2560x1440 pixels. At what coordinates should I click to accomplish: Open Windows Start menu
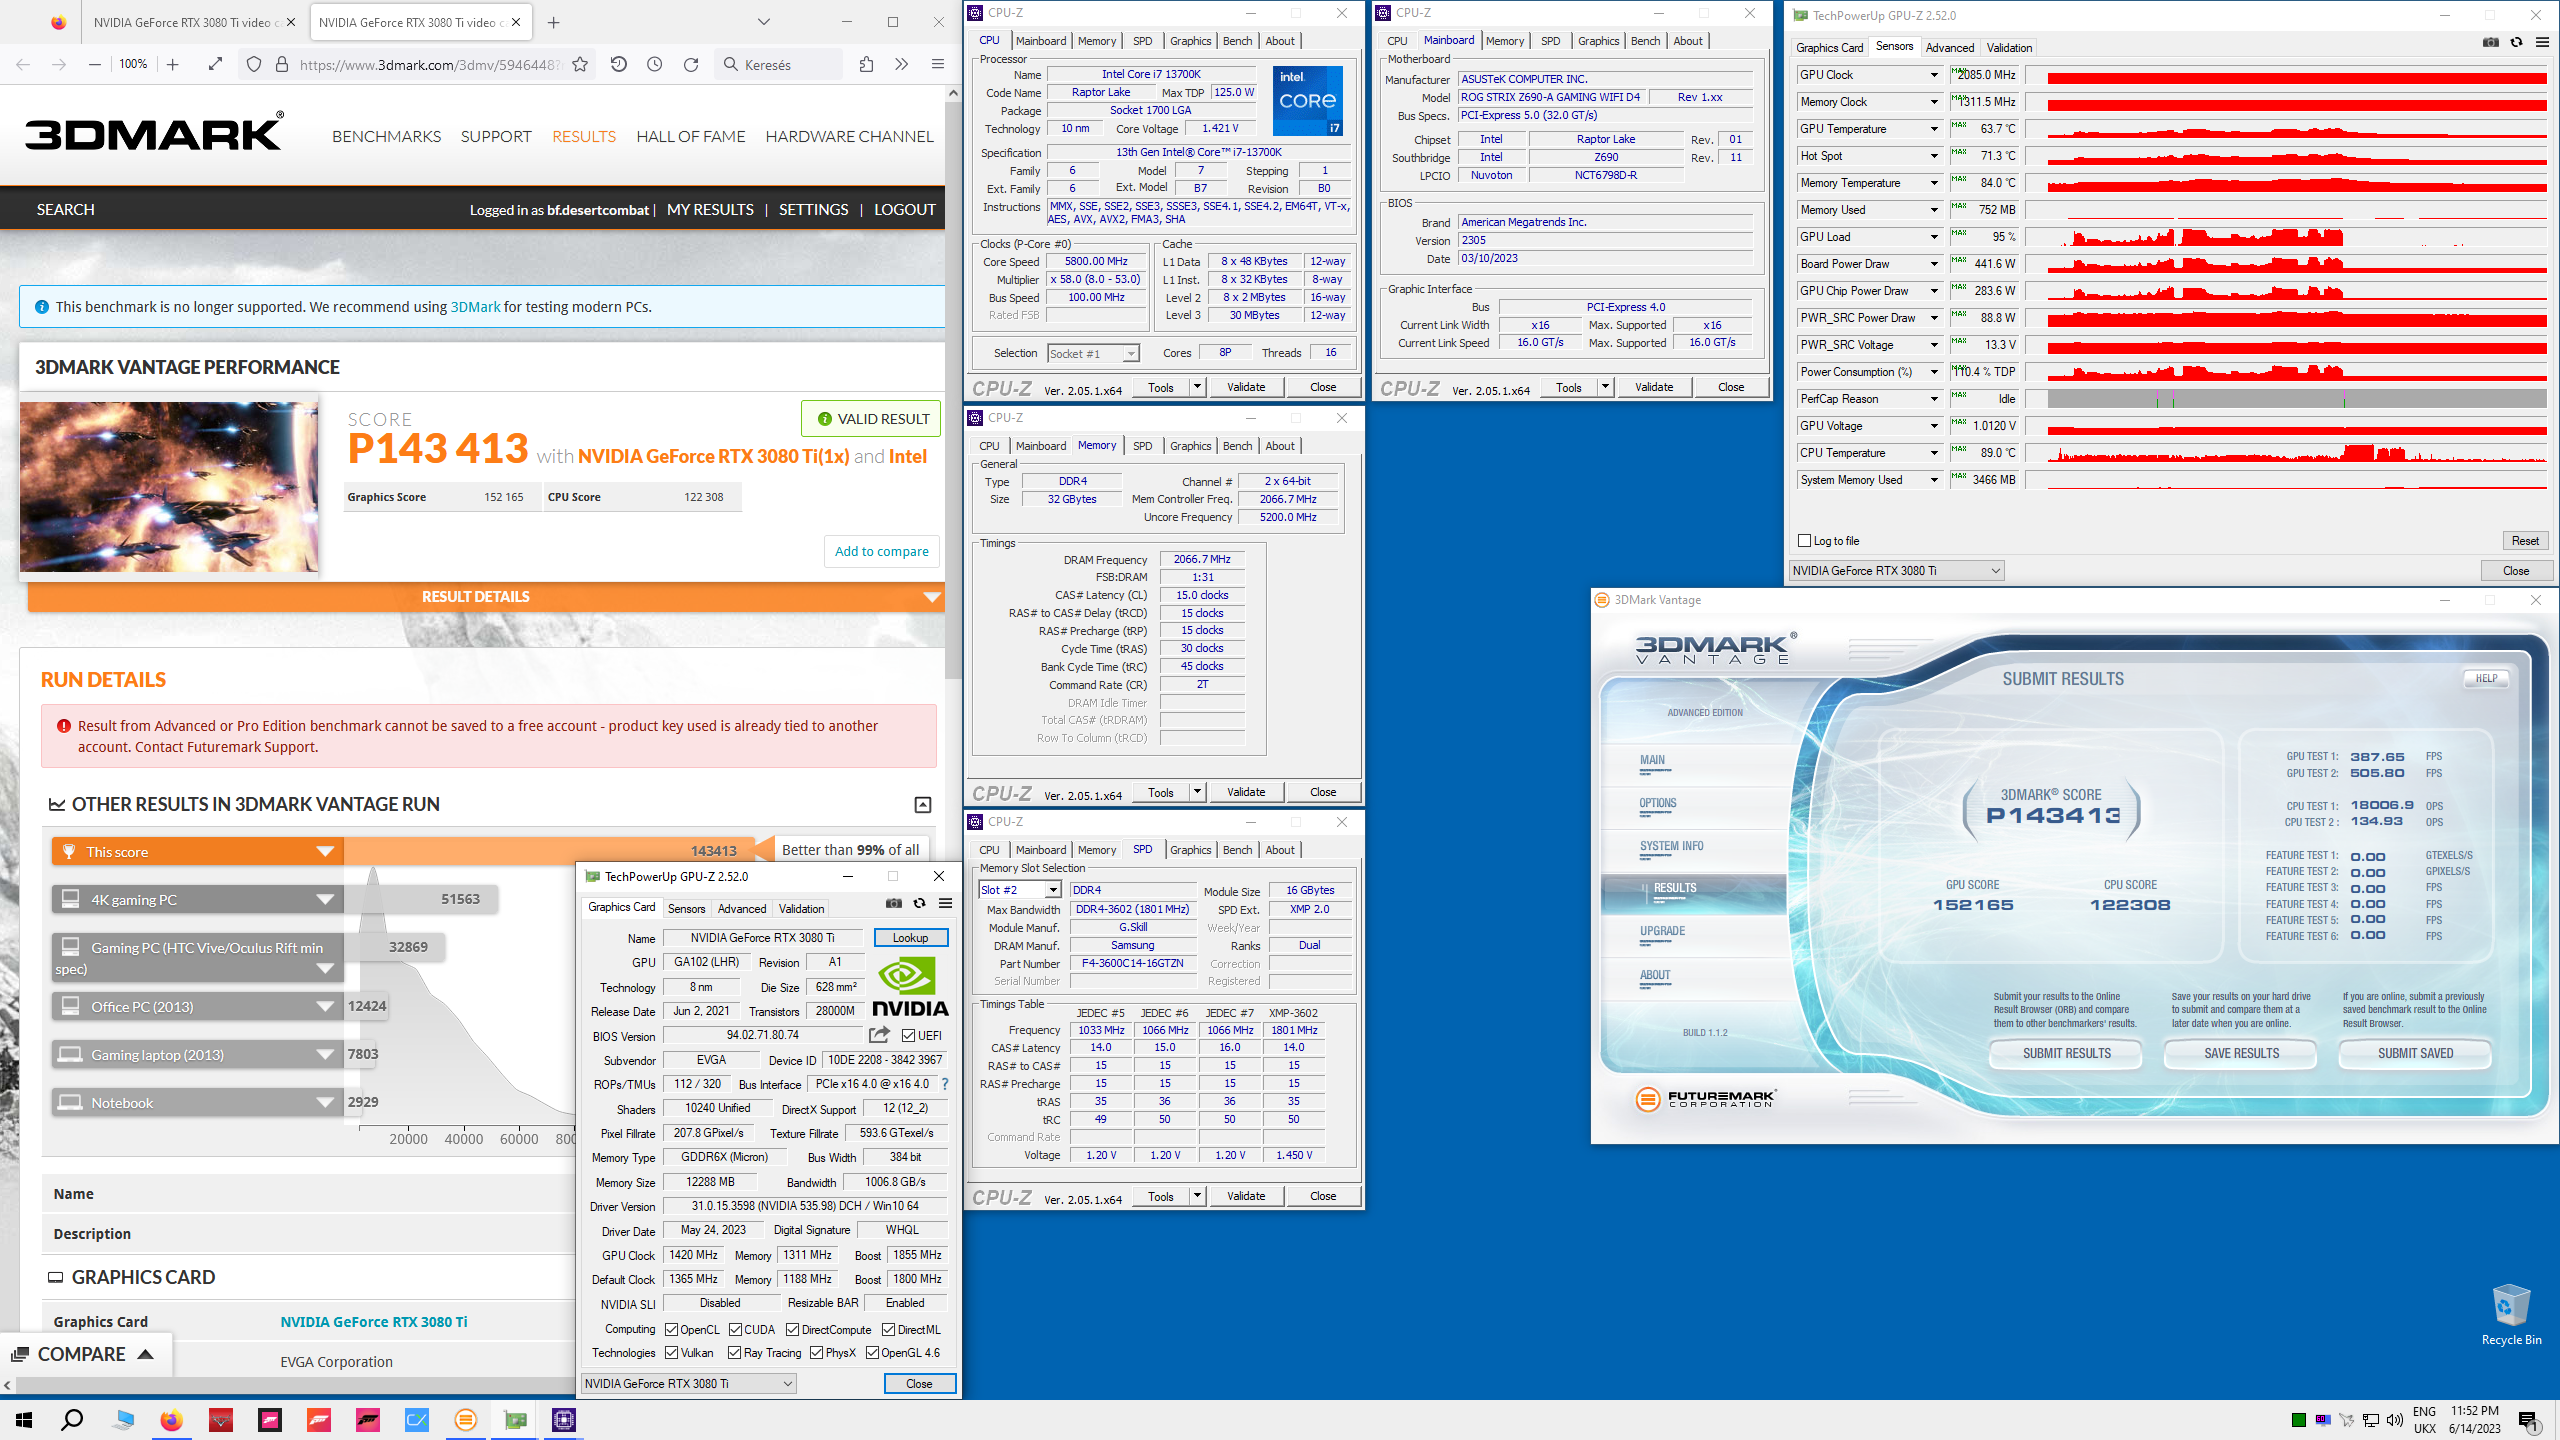24,1420
